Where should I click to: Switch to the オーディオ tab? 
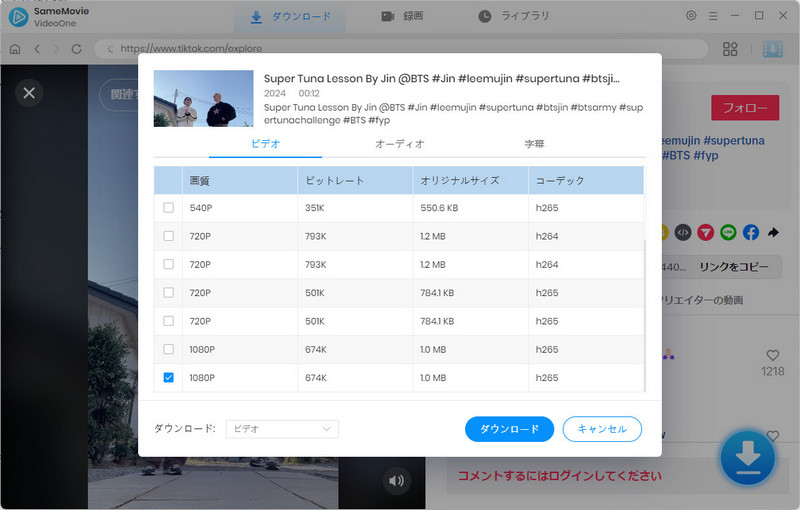pyautogui.click(x=400, y=144)
